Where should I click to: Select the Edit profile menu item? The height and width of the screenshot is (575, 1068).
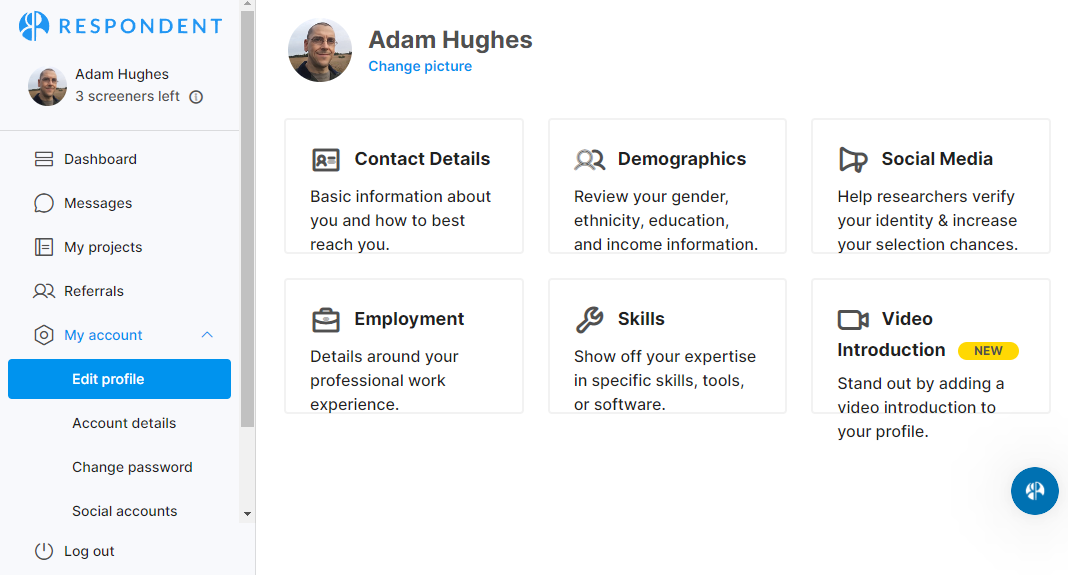click(x=119, y=379)
